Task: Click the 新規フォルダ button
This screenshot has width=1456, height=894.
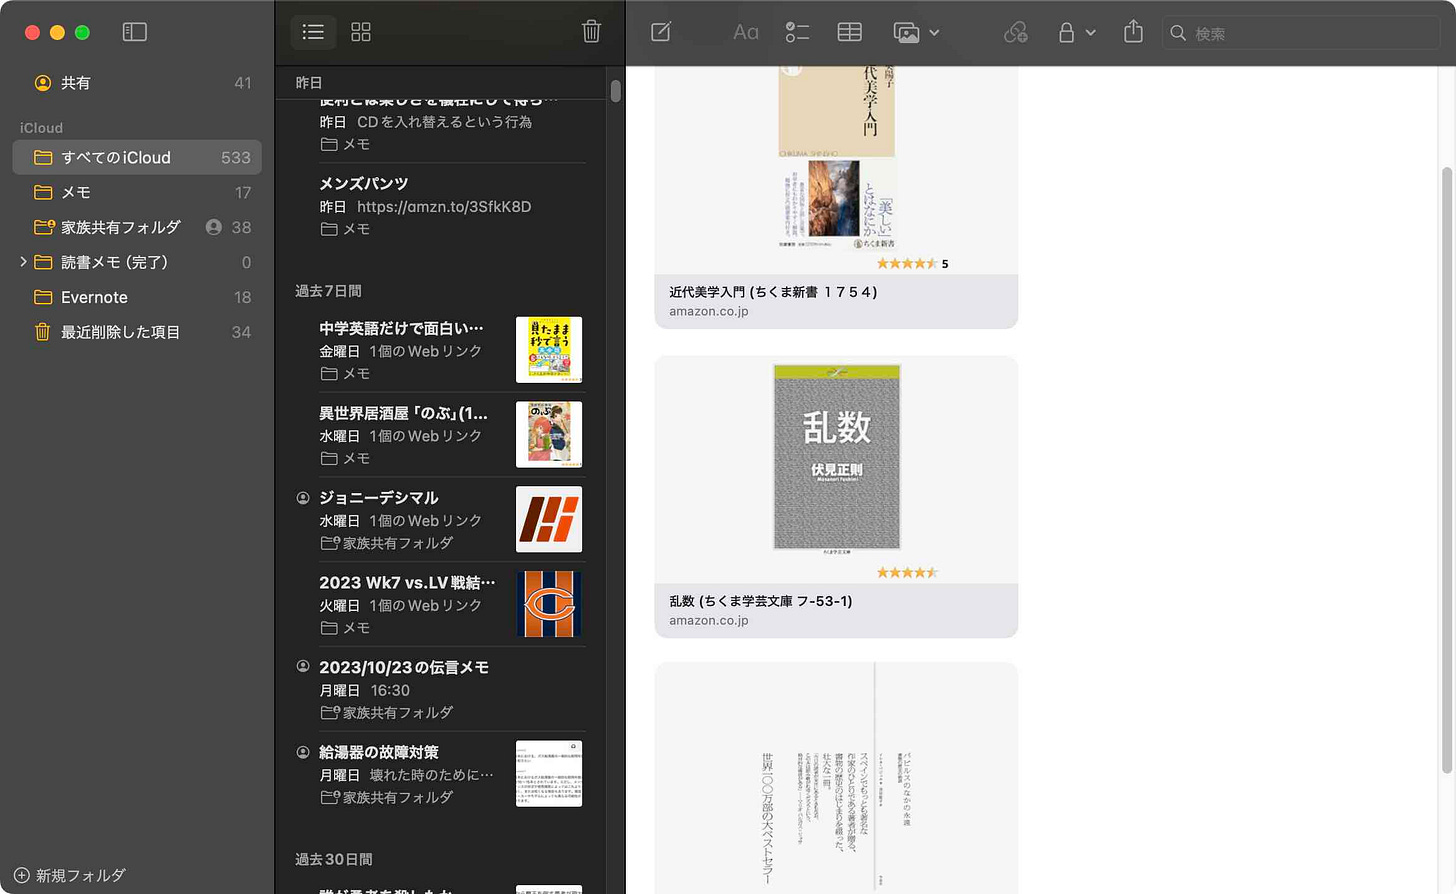Action: pos(70,875)
